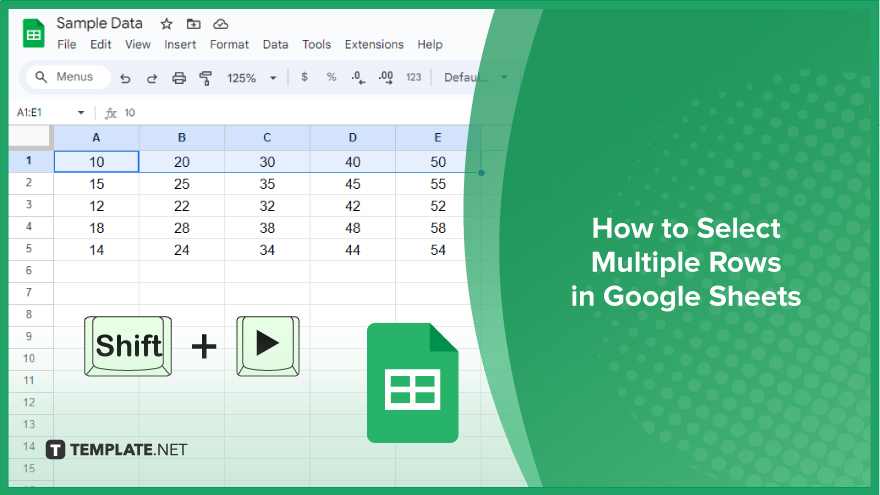
Task: Select row 5 header
Action: pos(29,249)
